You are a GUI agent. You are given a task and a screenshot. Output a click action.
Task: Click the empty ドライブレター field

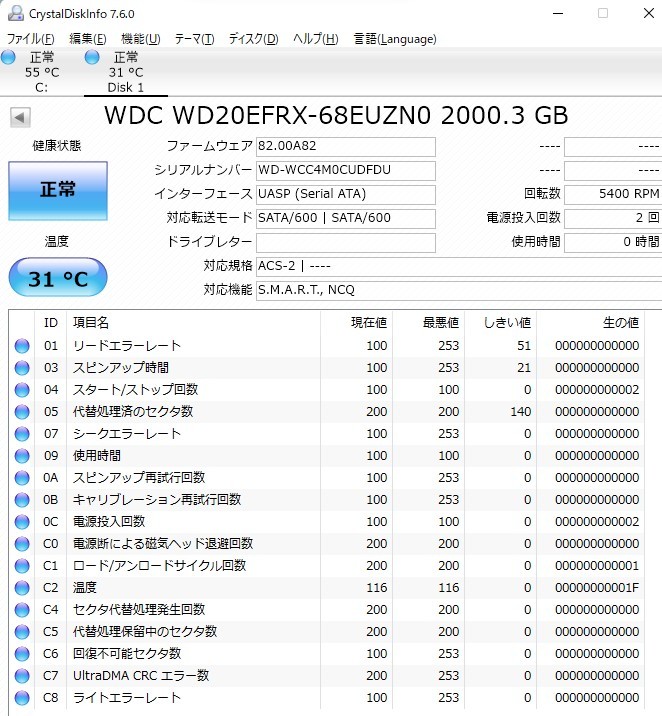[346, 242]
